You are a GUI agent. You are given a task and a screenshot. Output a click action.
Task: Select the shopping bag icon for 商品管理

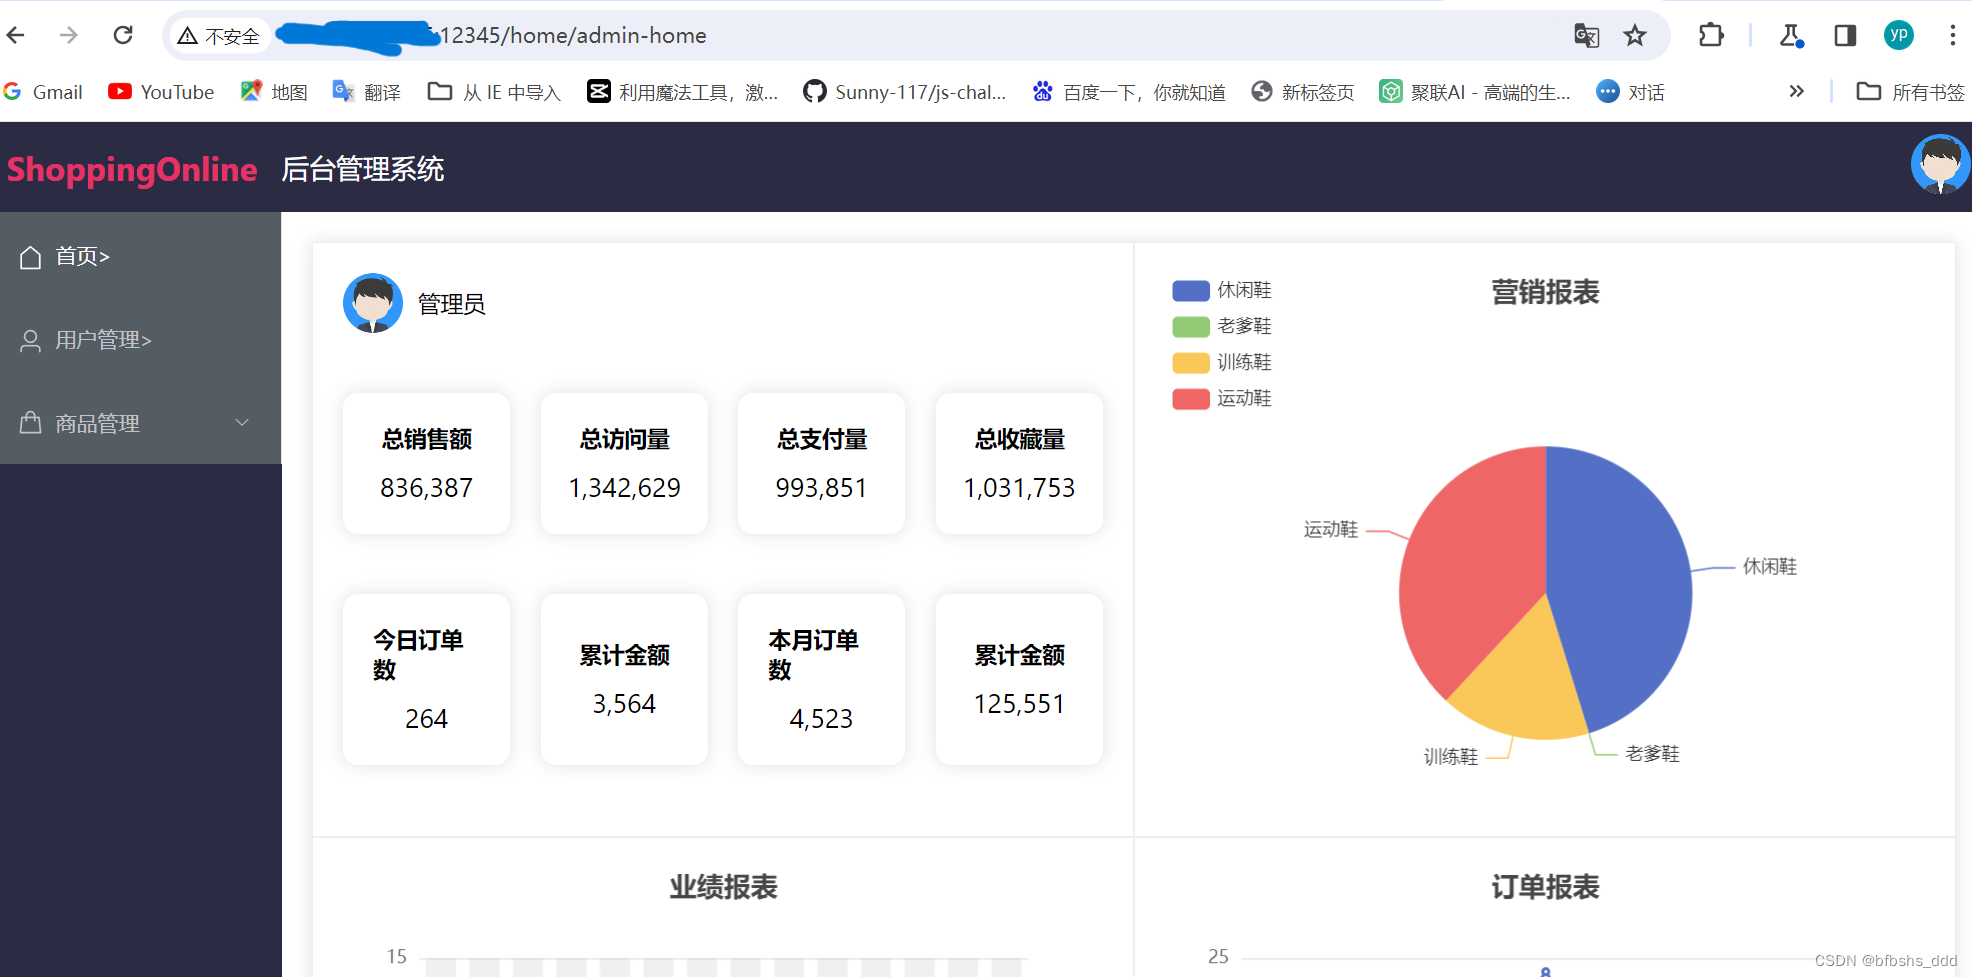[x=29, y=422]
